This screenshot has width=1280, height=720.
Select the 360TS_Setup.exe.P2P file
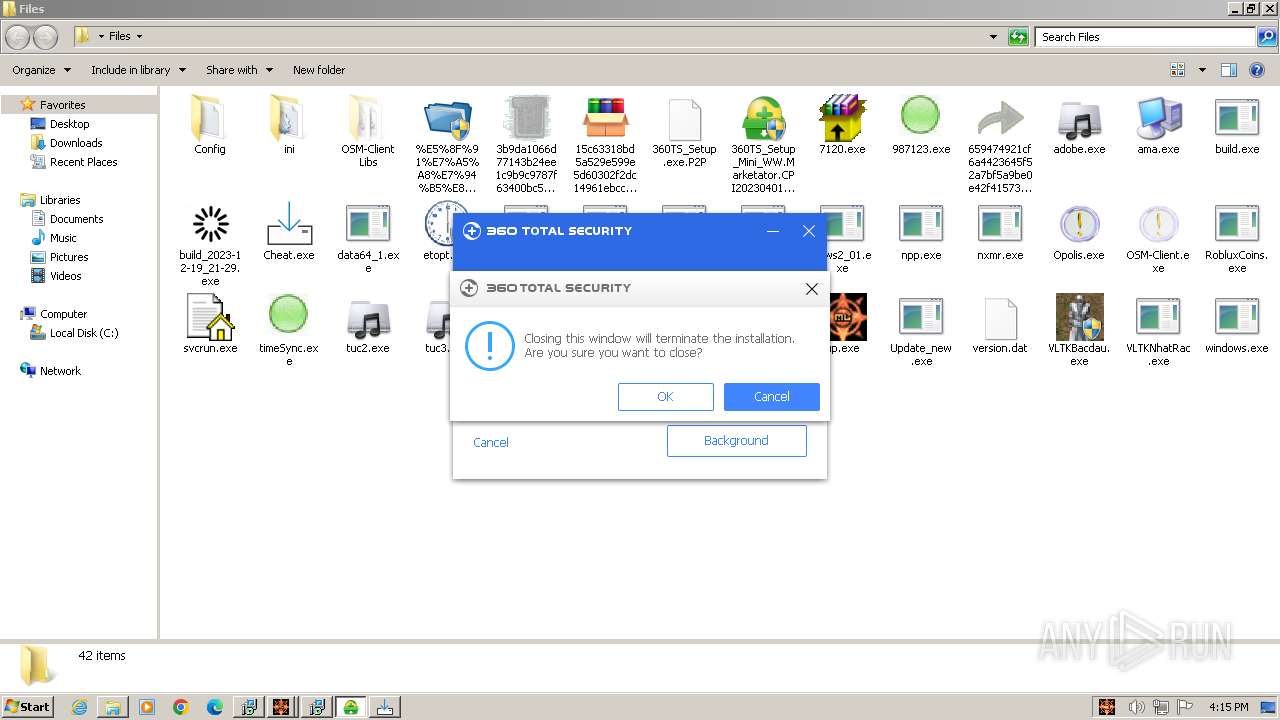point(684,131)
